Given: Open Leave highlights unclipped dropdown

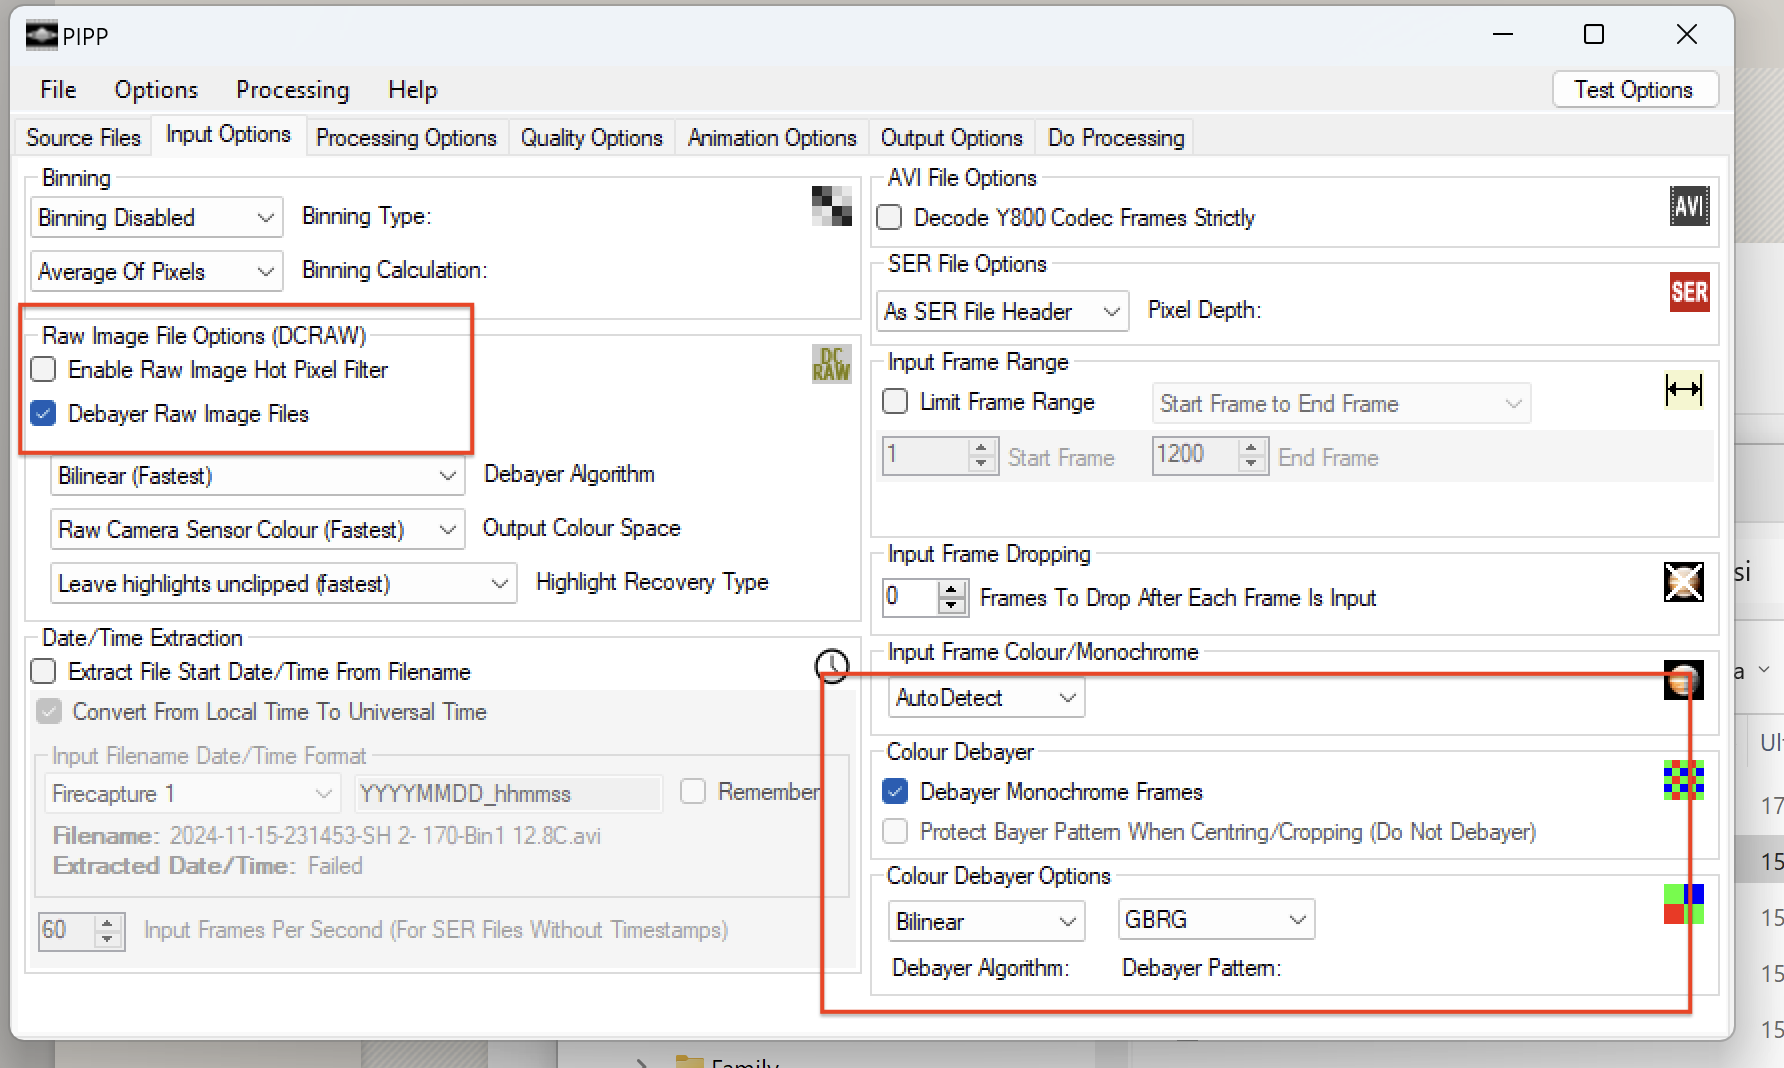Looking at the screenshot, I should (284, 584).
